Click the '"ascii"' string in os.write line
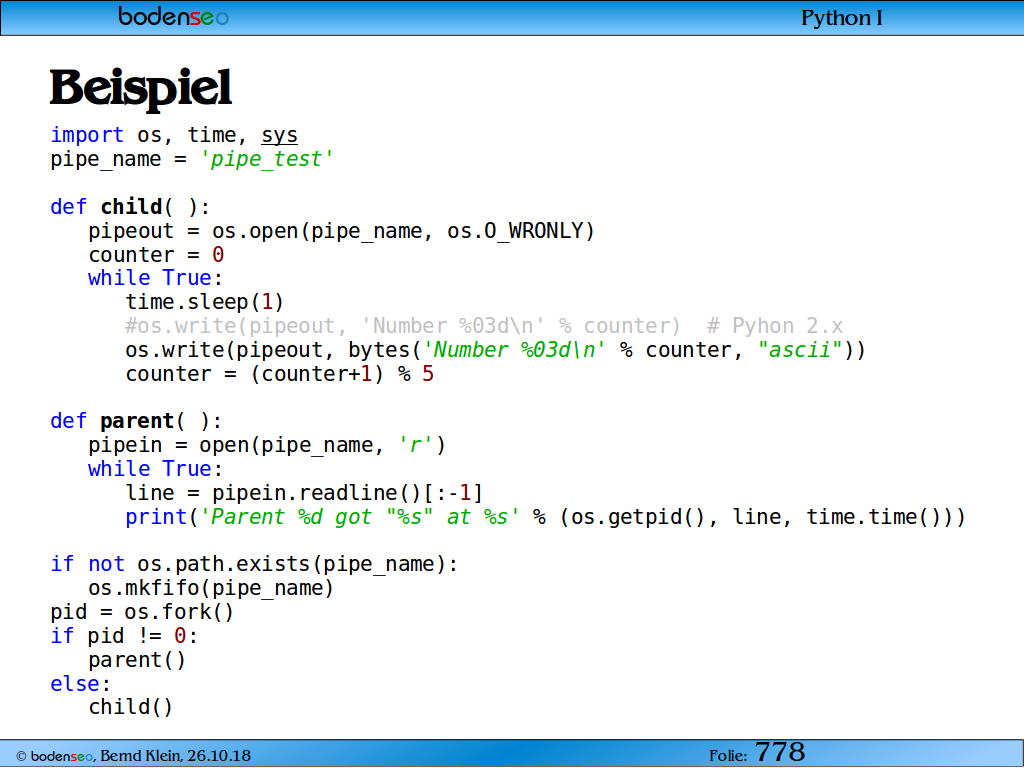 800,350
